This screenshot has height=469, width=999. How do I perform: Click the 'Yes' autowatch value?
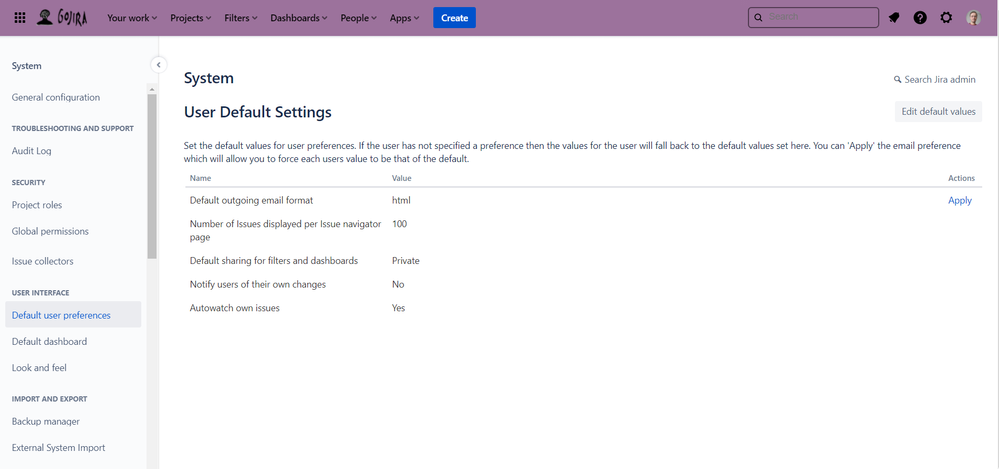pyautogui.click(x=398, y=308)
